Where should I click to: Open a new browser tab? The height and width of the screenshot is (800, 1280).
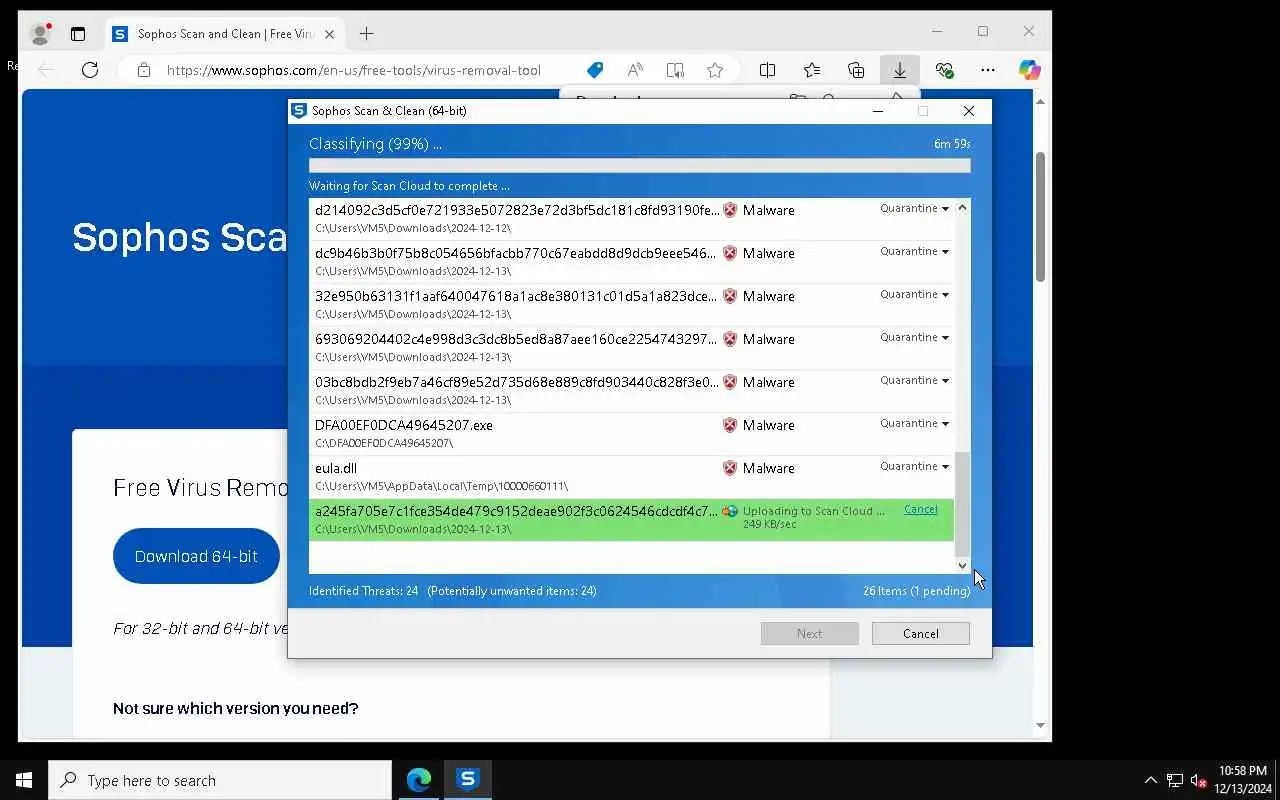point(367,34)
